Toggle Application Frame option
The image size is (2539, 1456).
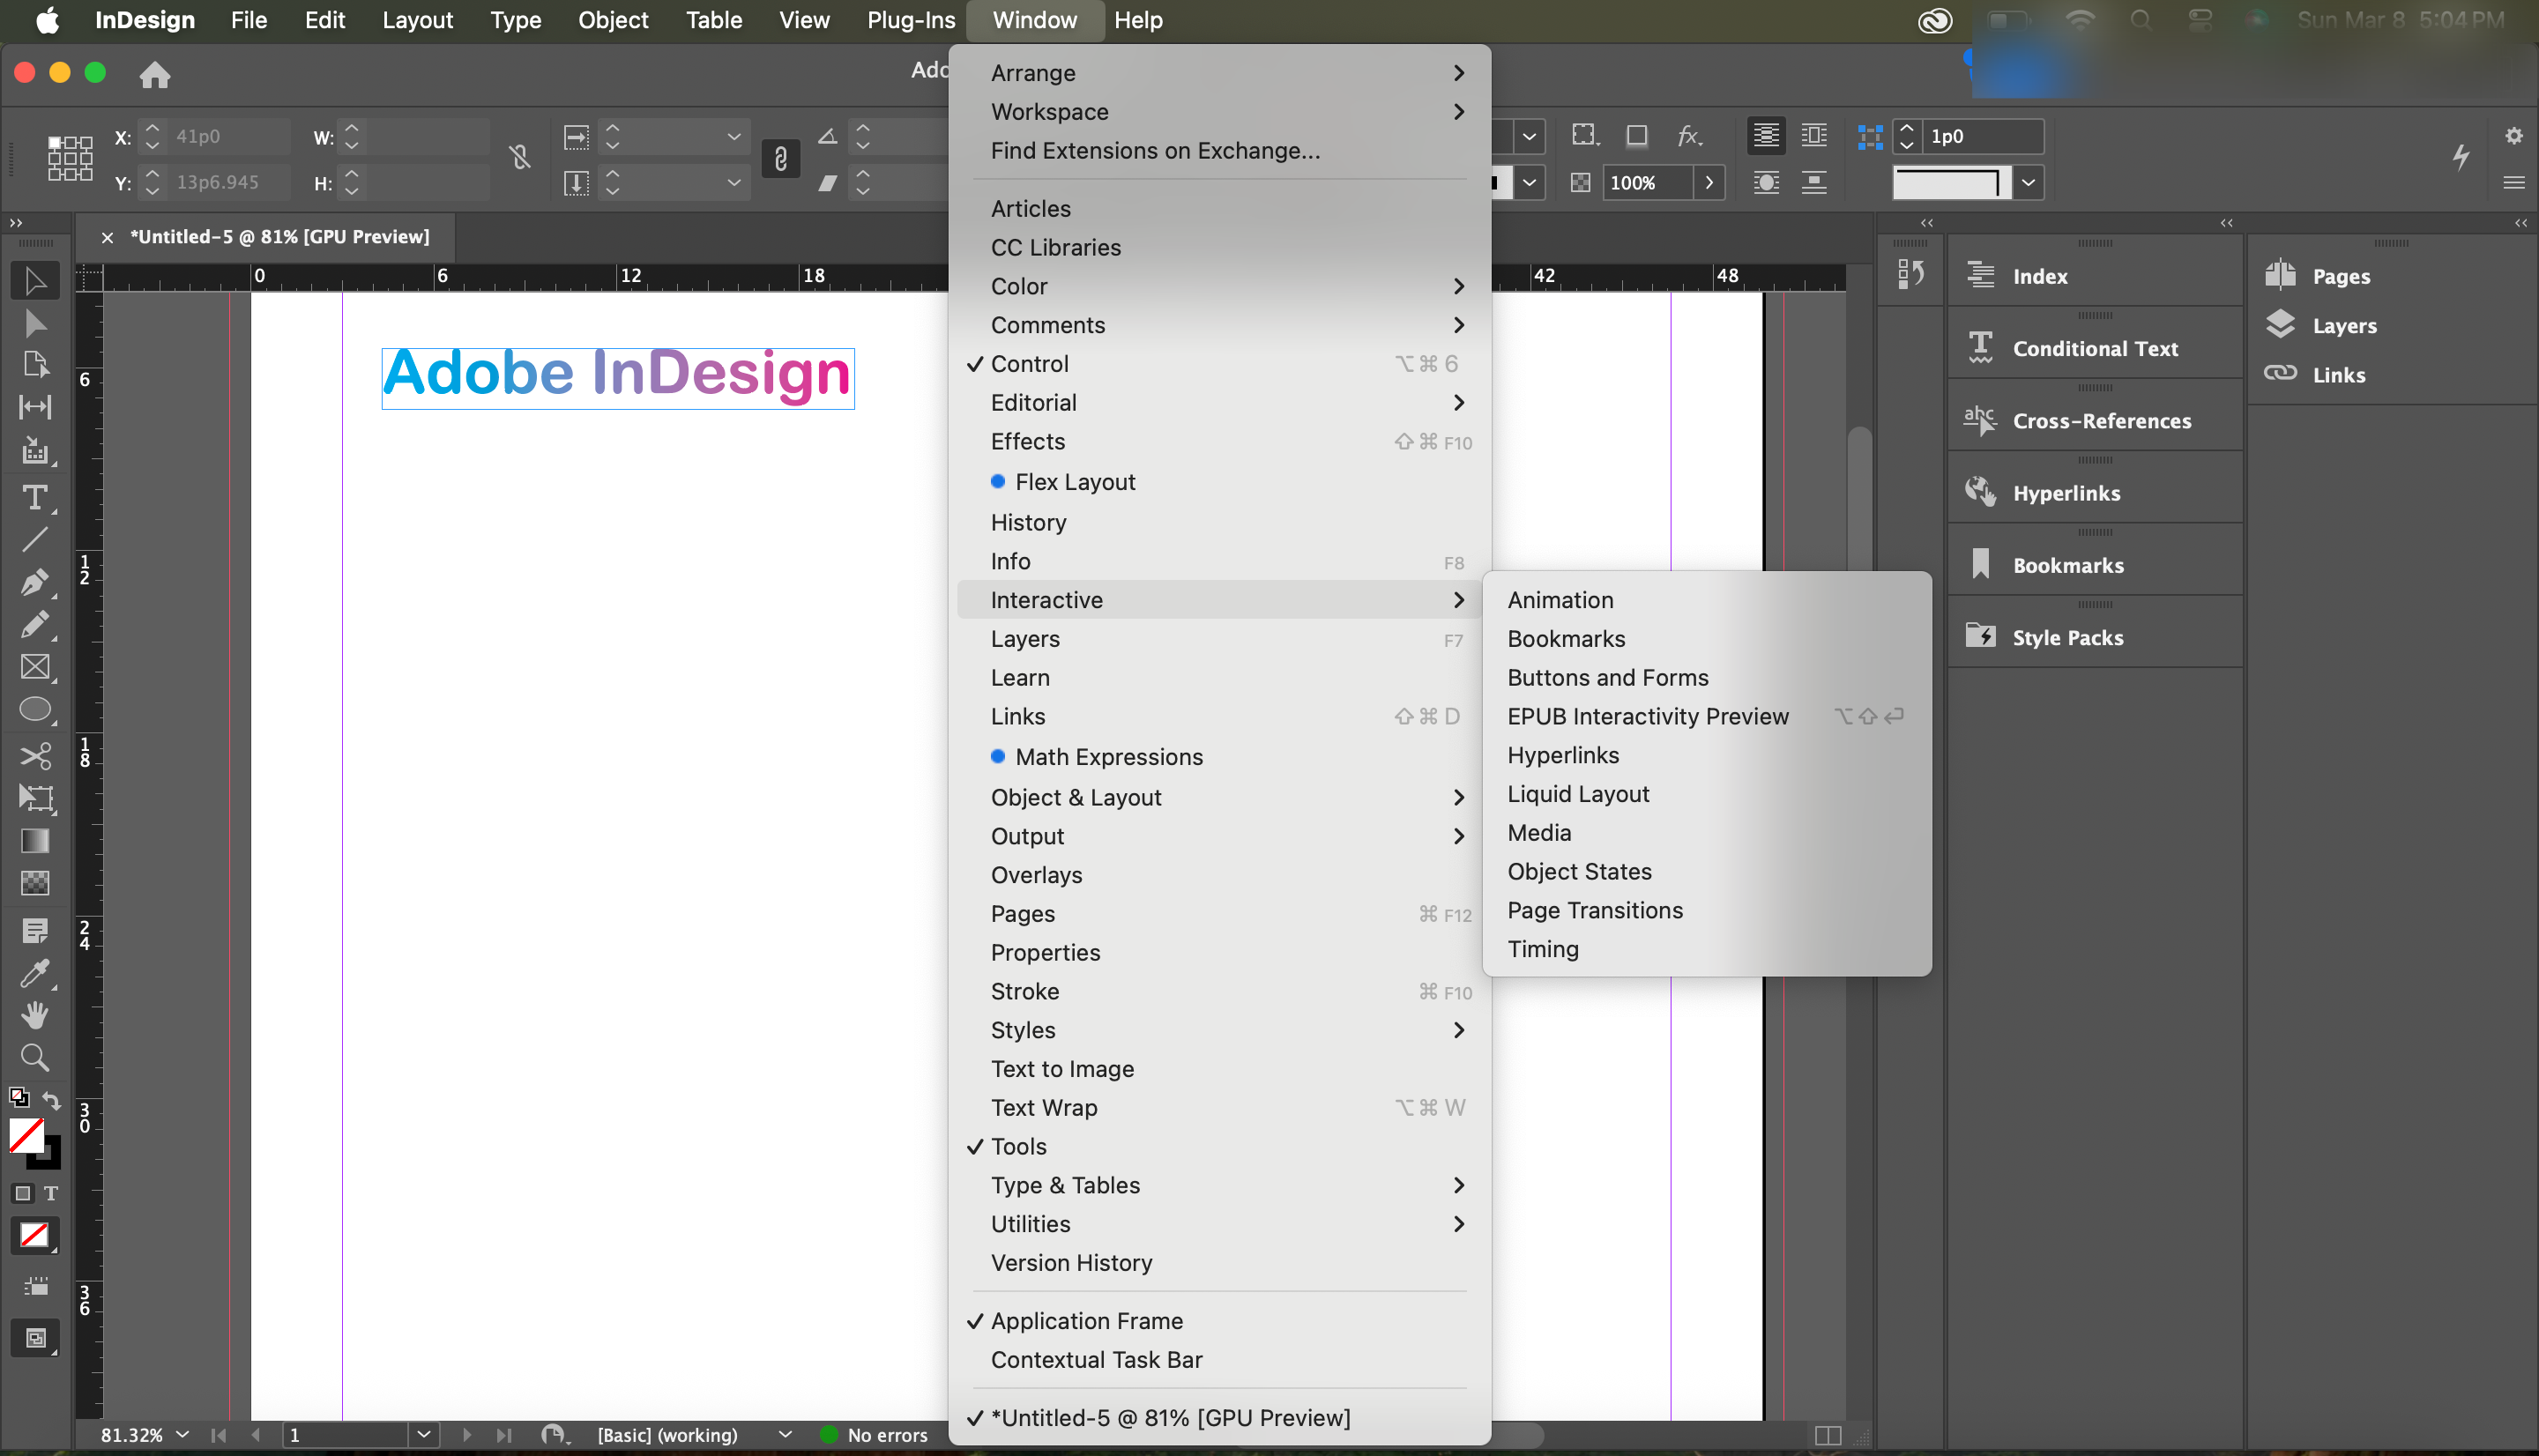click(x=1086, y=1321)
